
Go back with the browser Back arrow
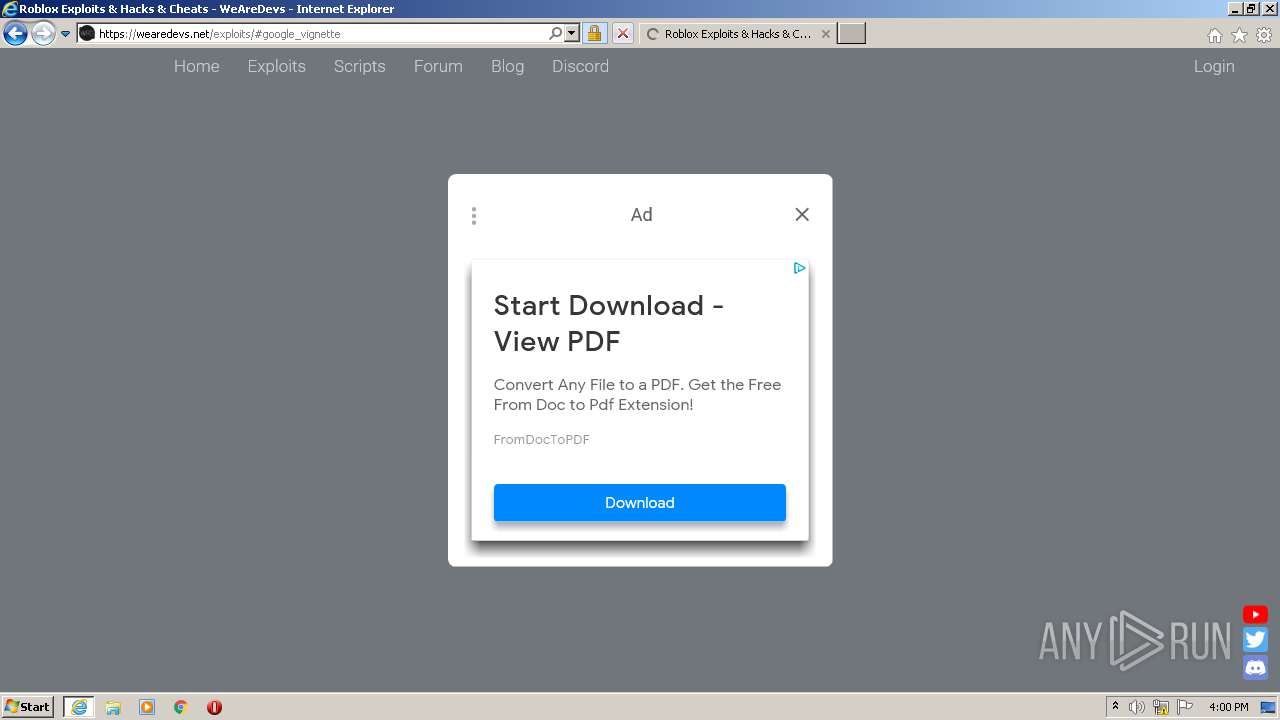[x=15, y=34]
